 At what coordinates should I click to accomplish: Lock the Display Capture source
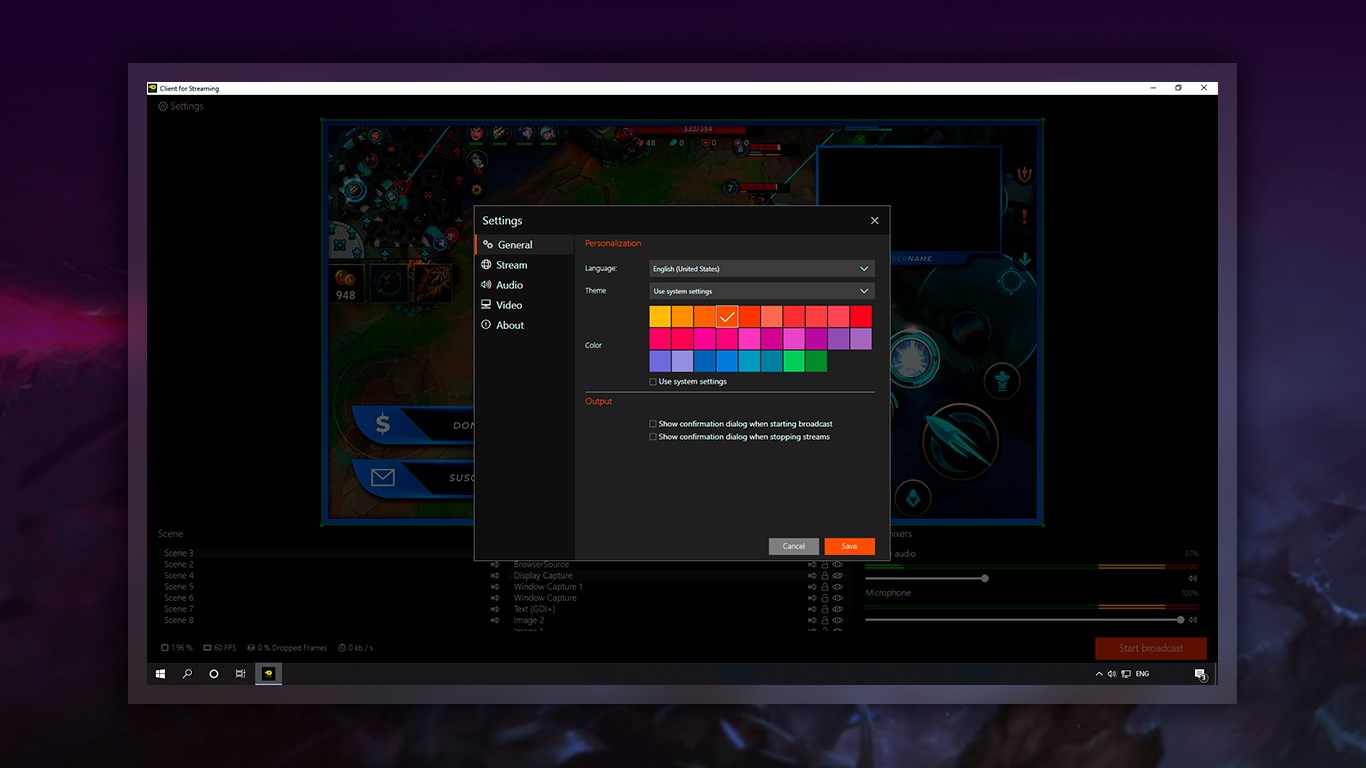[825, 576]
